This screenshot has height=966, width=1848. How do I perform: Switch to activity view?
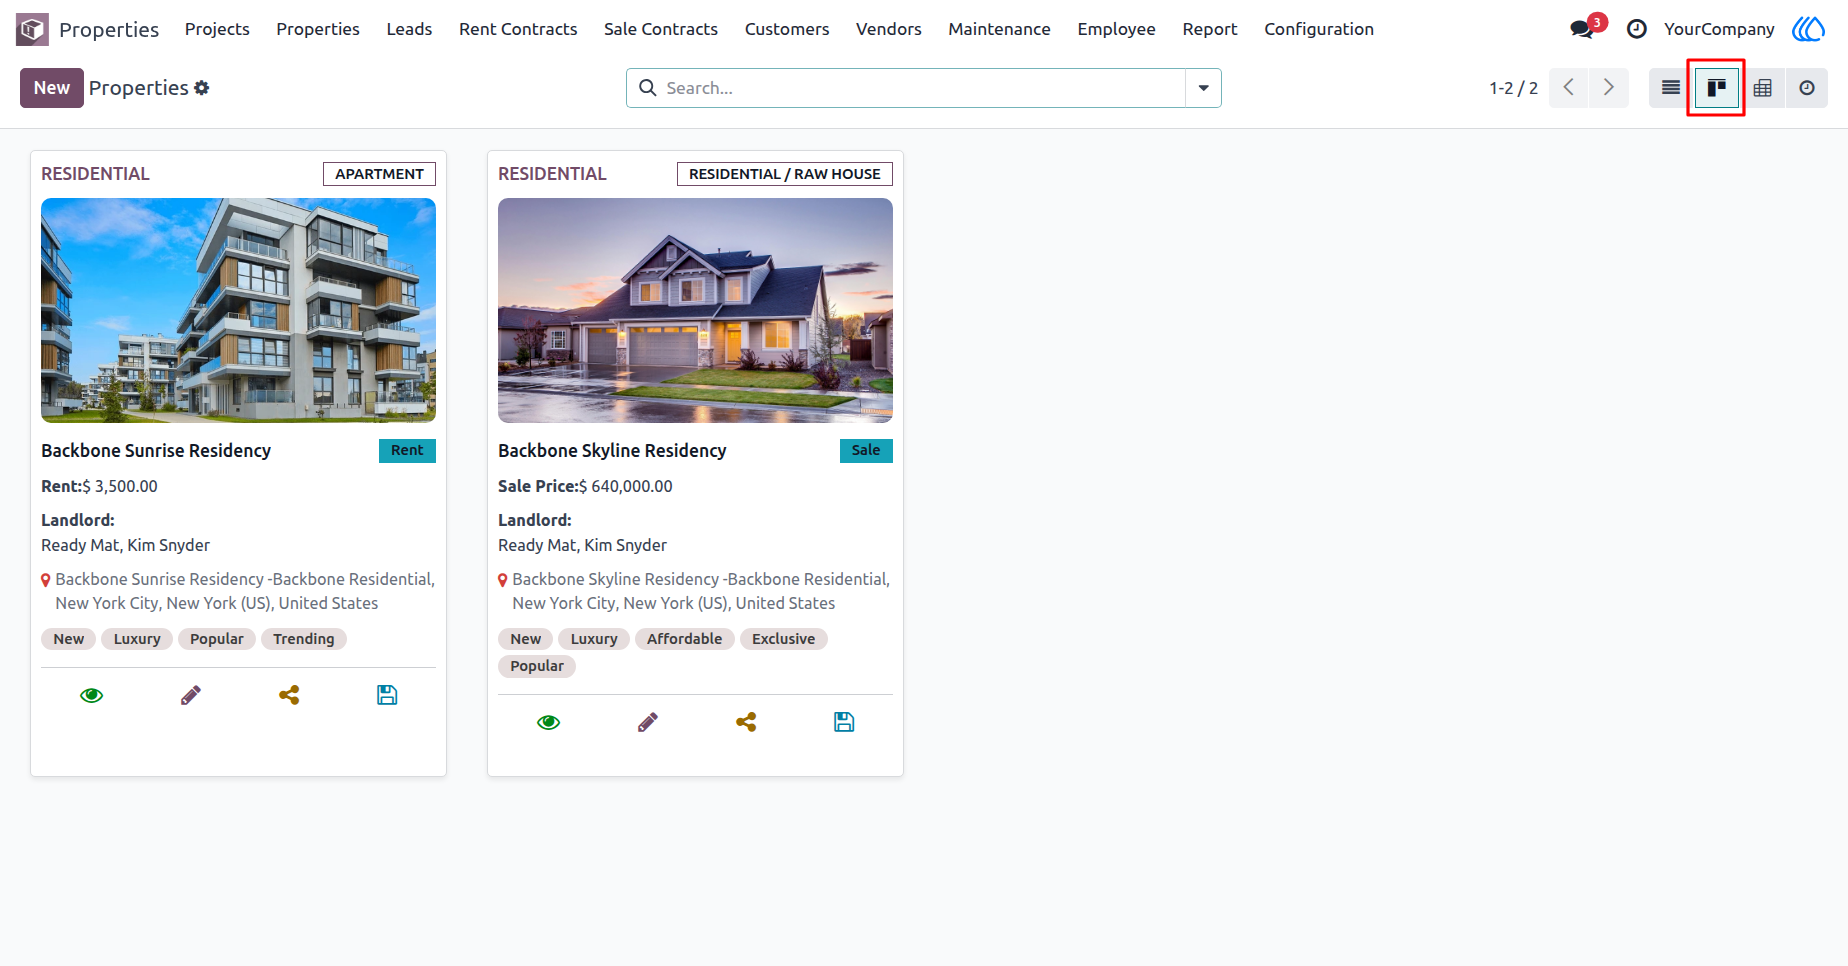[1807, 88]
